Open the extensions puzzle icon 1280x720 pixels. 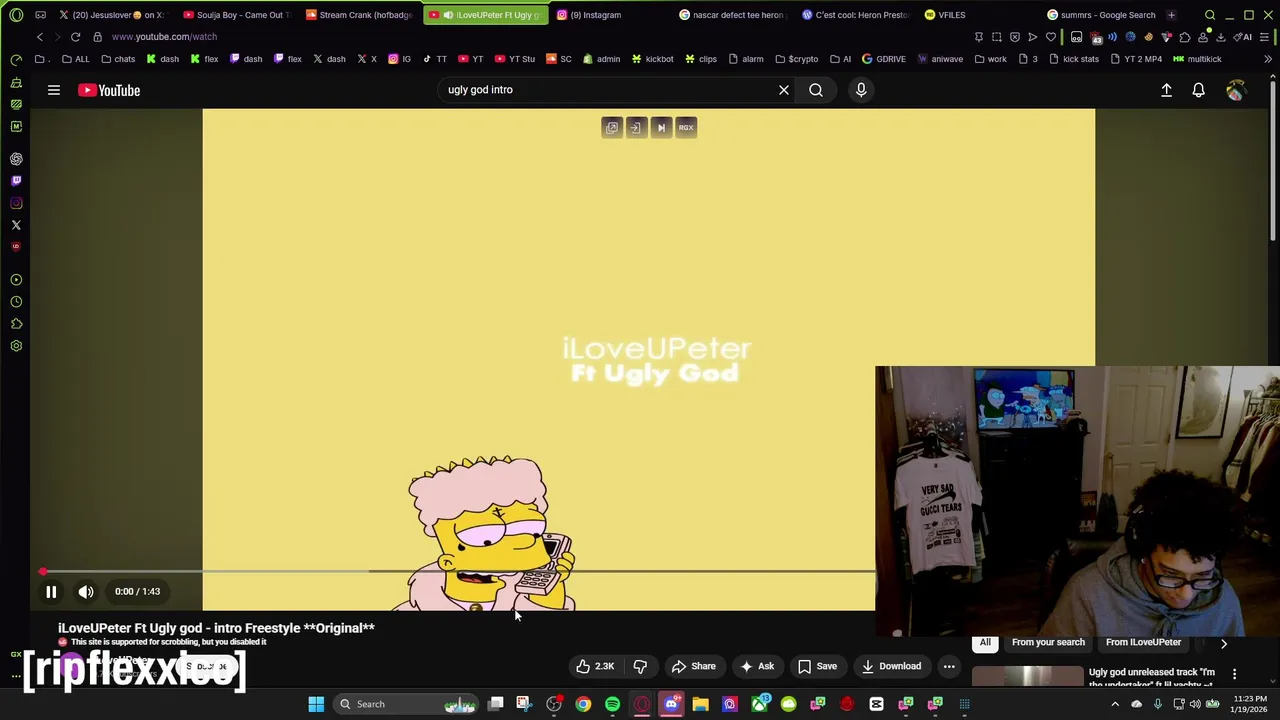(1185, 37)
